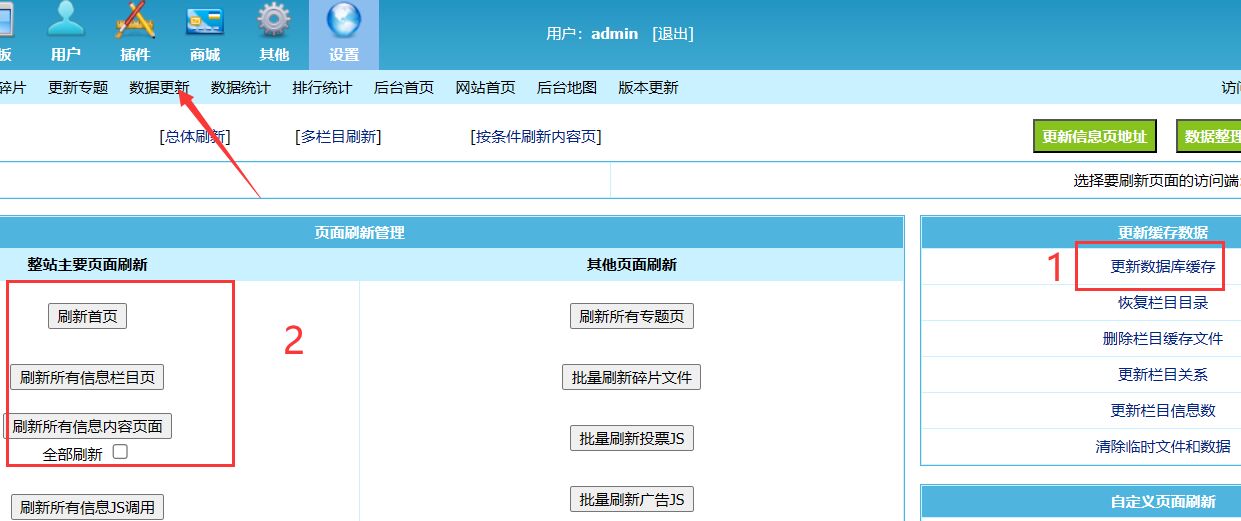Toggle the 全部刷新 checkbox
Image resolution: width=1241 pixels, height=521 pixels.
pyautogui.click(x=120, y=452)
